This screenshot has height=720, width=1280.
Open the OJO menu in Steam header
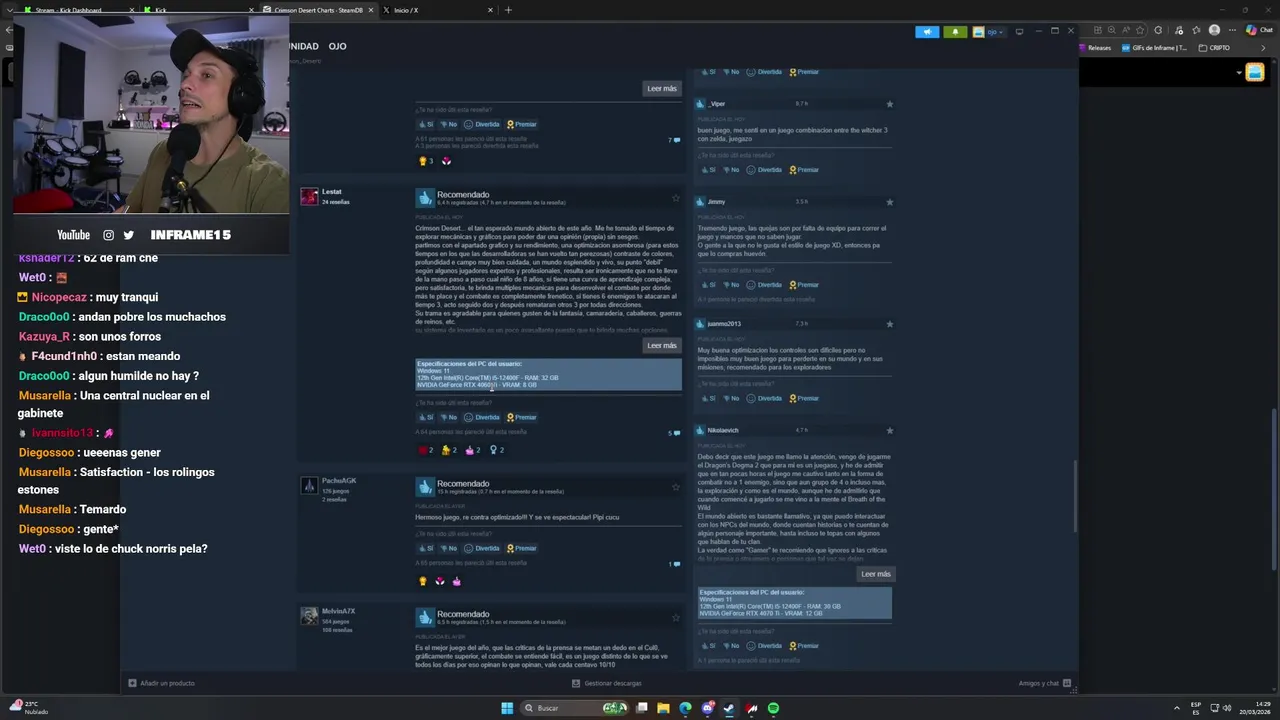(x=337, y=46)
